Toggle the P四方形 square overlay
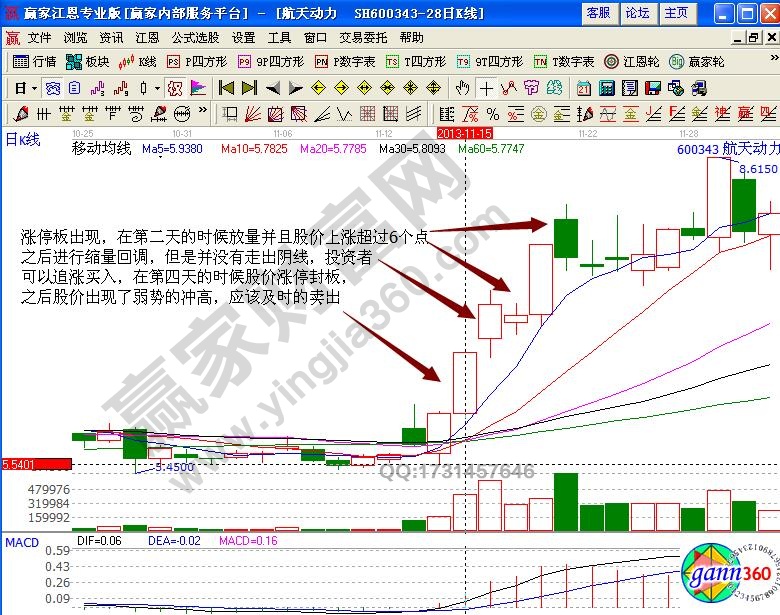The height and width of the screenshot is (615, 780). pyautogui.click(x=195, y=61)
